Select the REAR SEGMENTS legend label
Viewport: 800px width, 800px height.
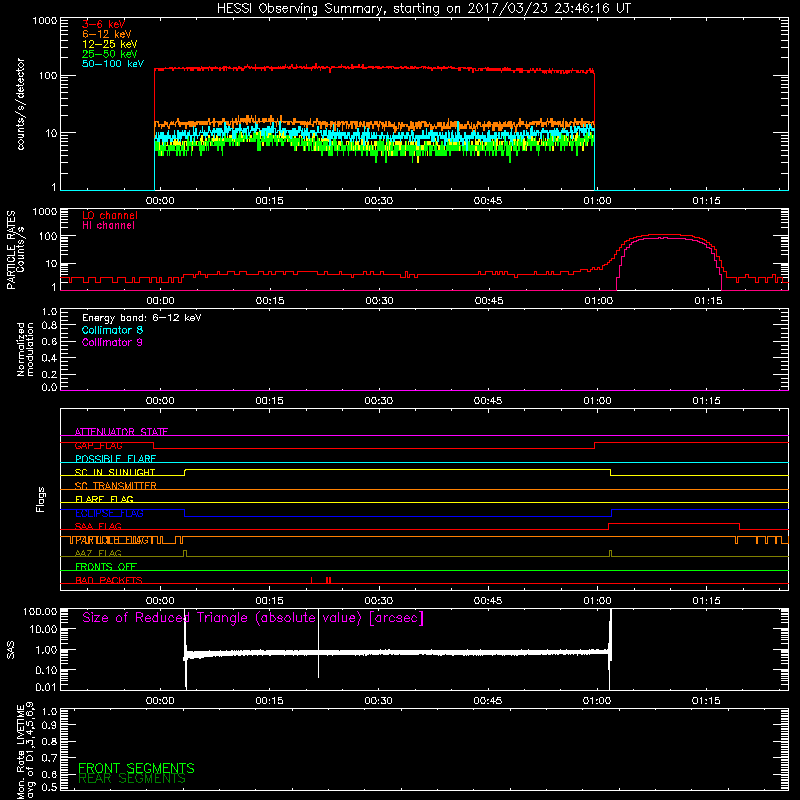click(x=132, y=779)
